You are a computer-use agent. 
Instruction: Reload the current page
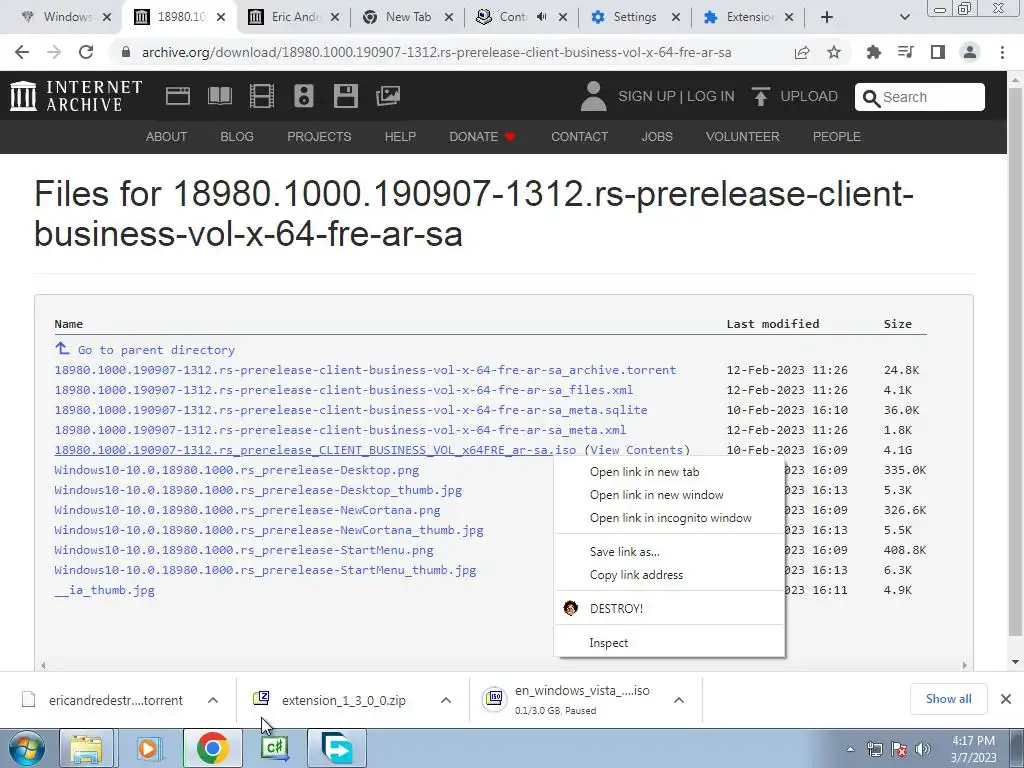86,52
